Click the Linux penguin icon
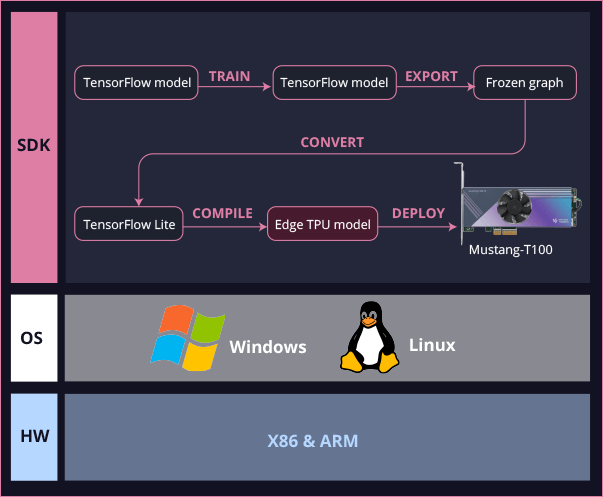 coord(370,338)
